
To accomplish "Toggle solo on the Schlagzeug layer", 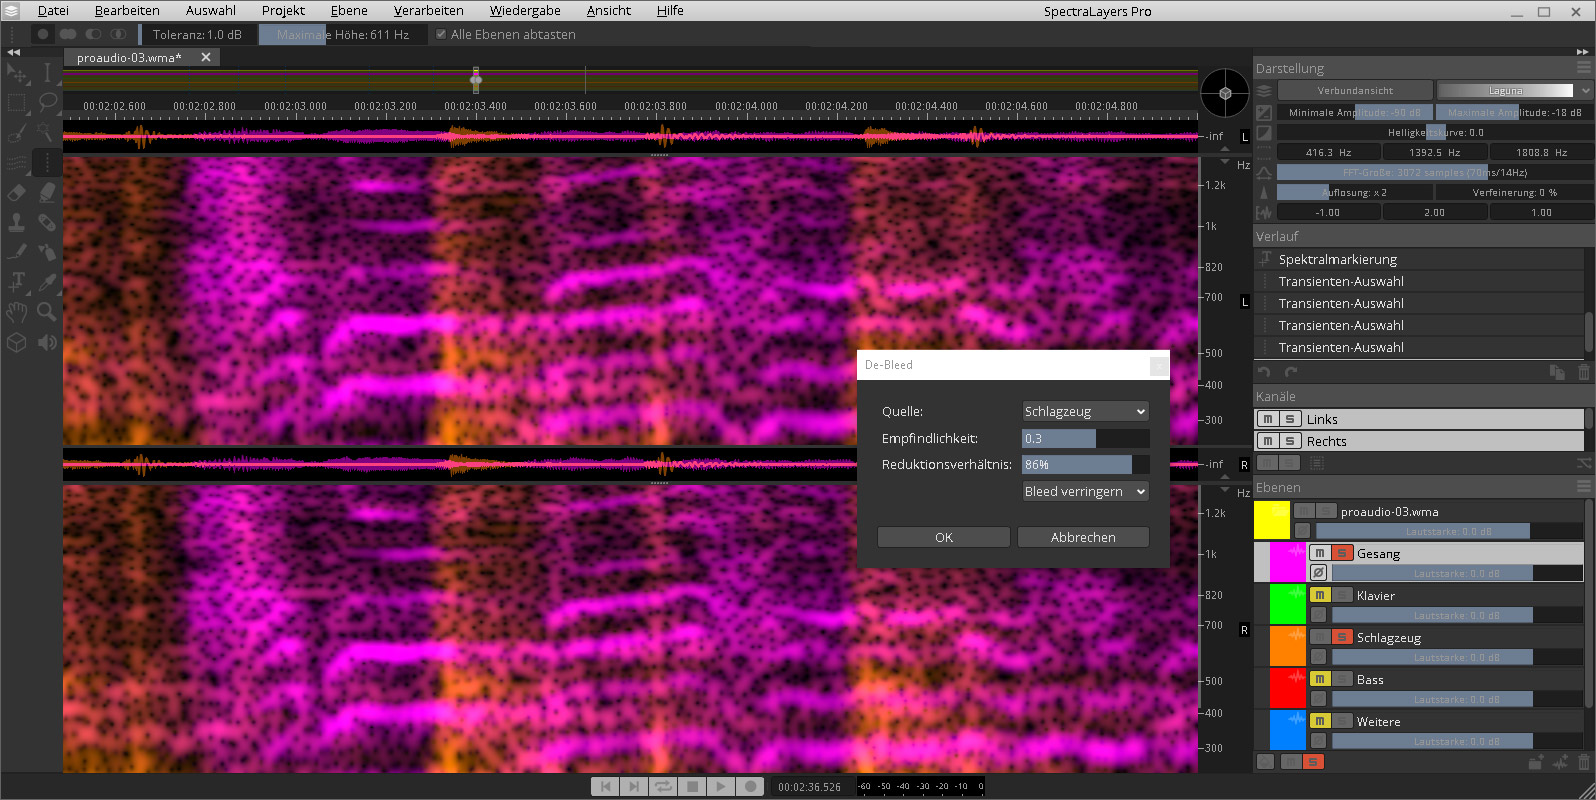I will pyautogui.click(x=1342, y=637).
